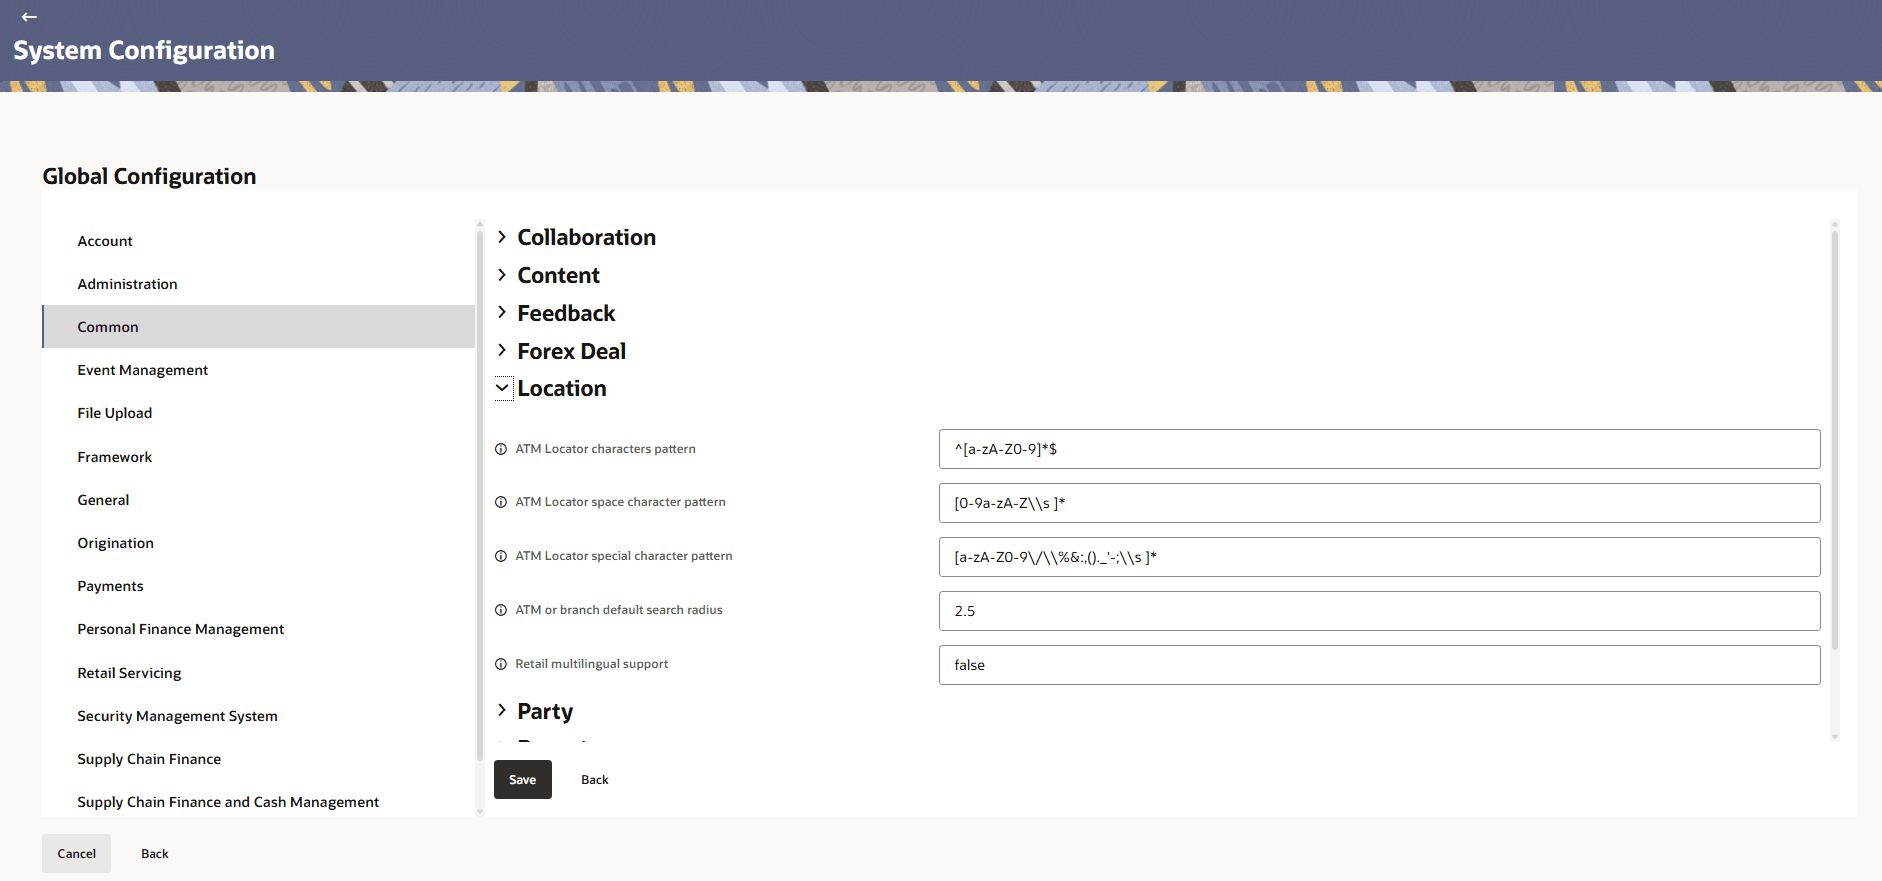
Task: Open Payments category
Action: click(258, 586)
